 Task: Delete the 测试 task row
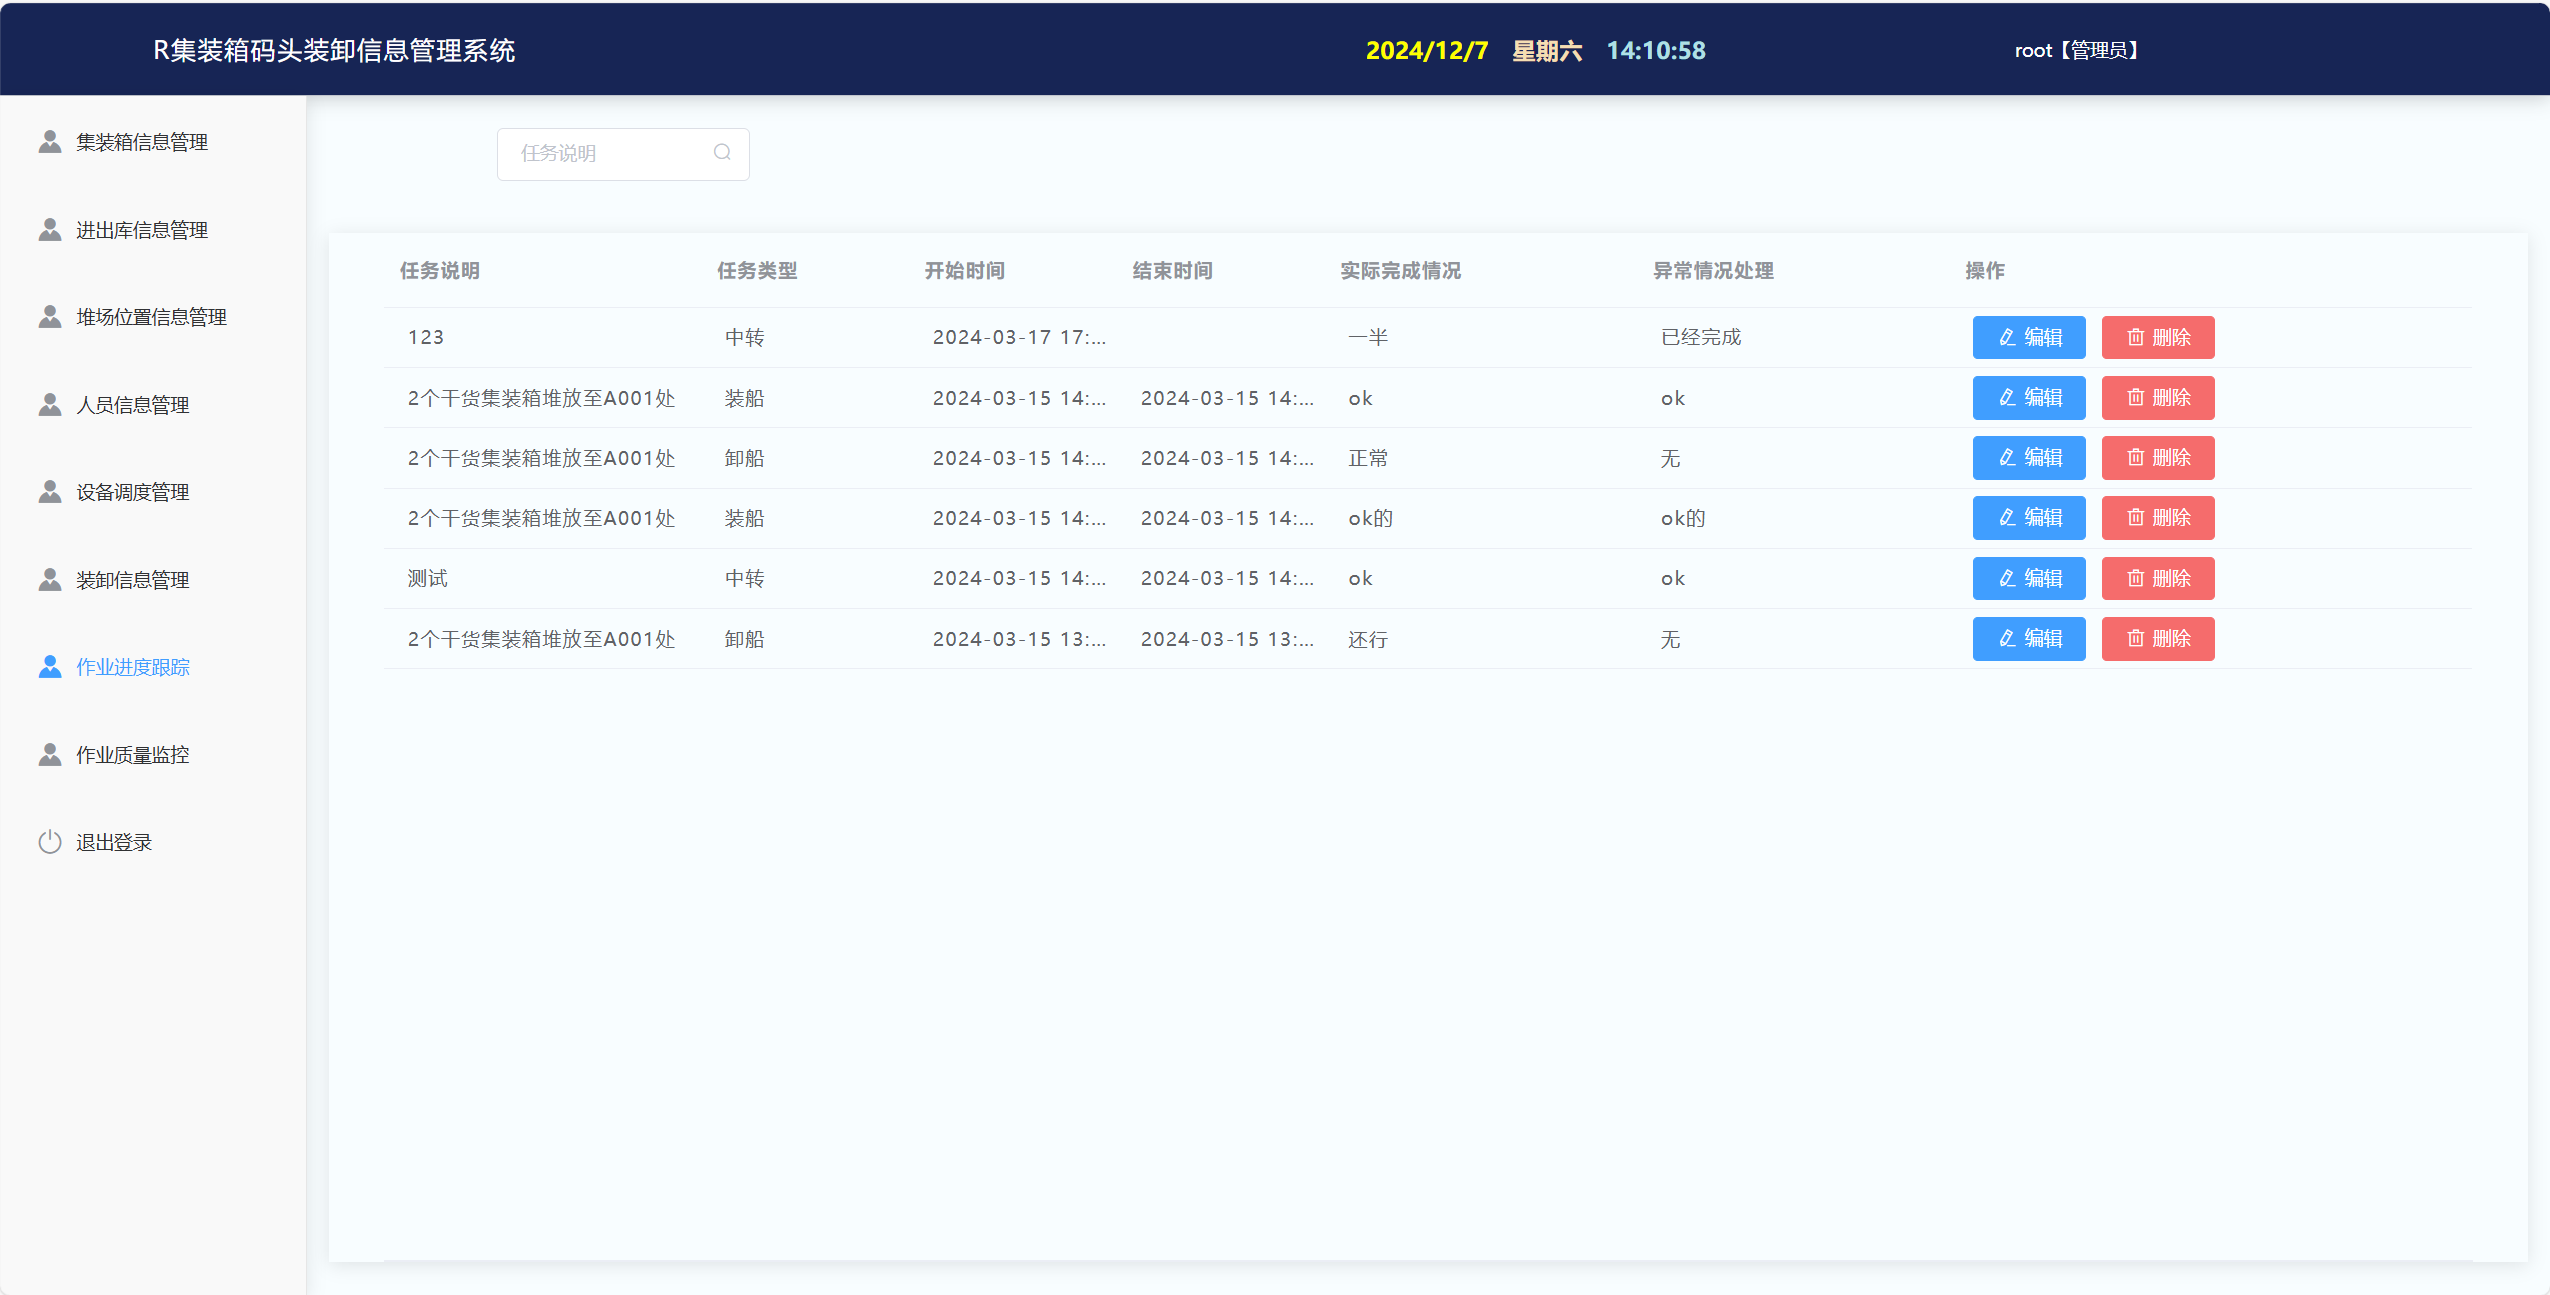2157,578
